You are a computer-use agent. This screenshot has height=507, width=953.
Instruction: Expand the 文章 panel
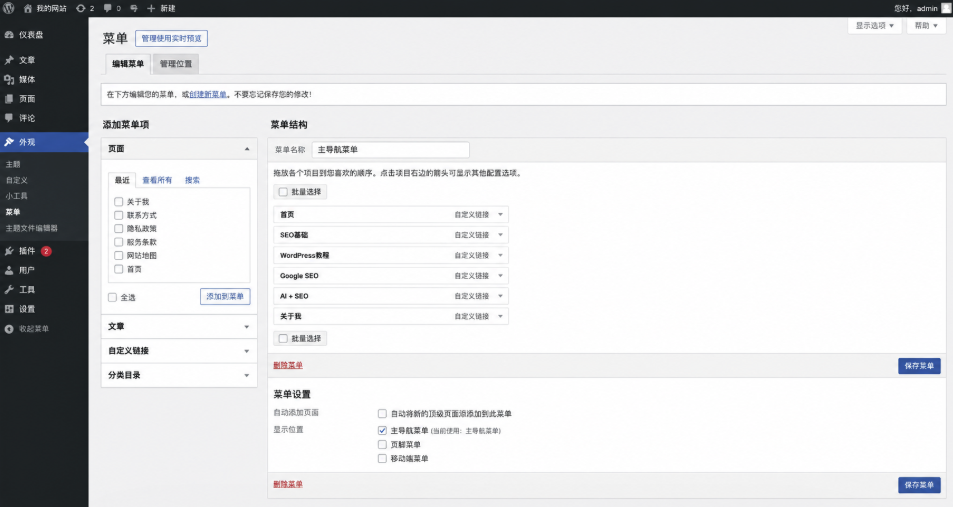click(x=179, y=326)
